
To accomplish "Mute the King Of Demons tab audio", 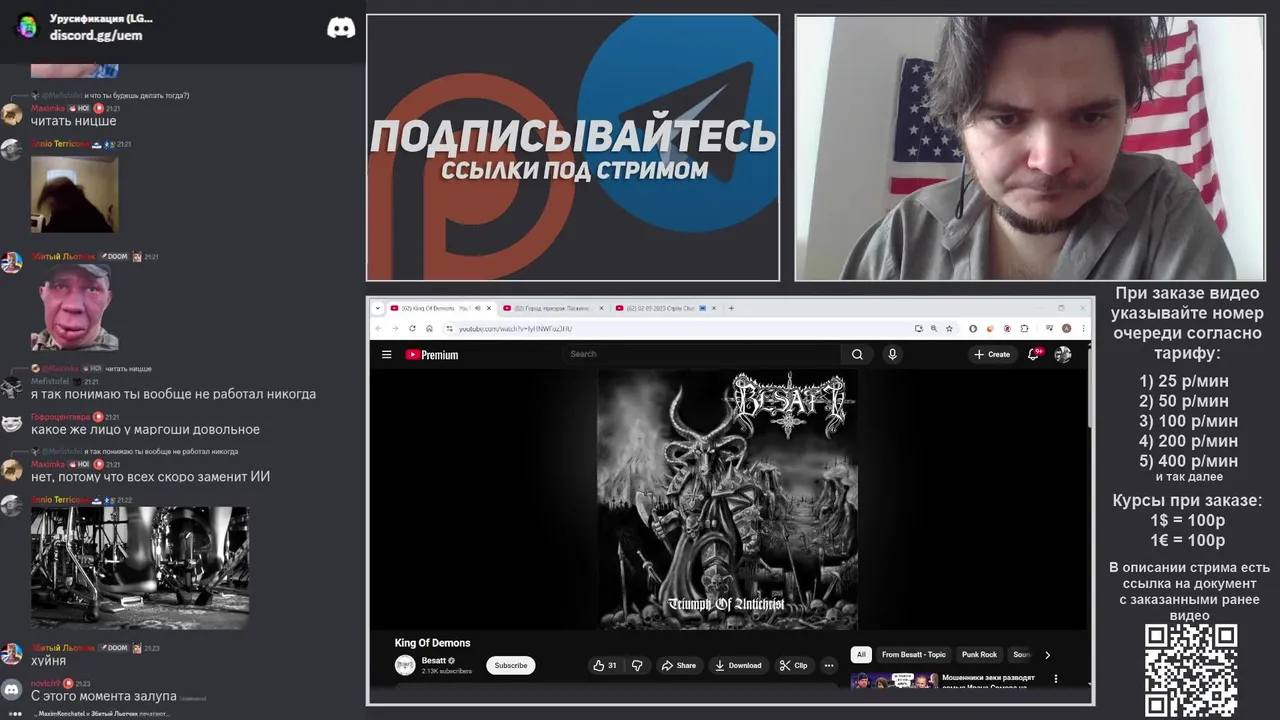I will pos(477,308).
